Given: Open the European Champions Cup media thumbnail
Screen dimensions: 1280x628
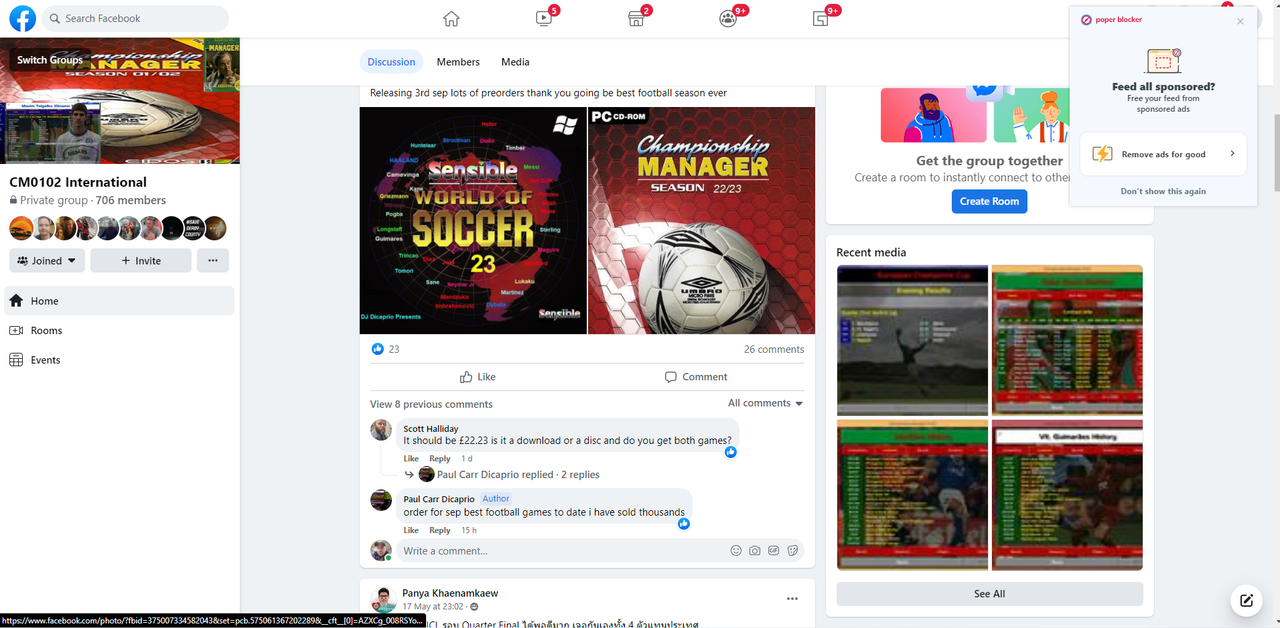Looking at the screenshot, I should point(912,340).
